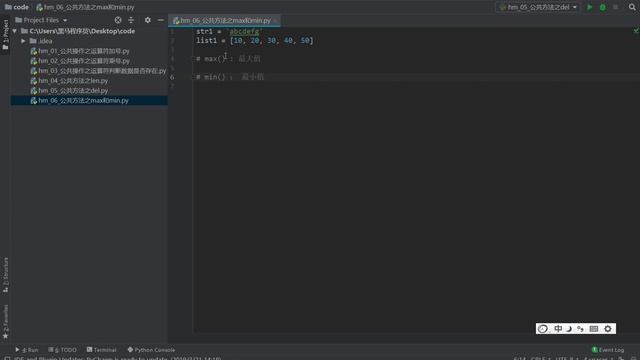Select hm_06 max&min.py in project tree

[89, 100]
